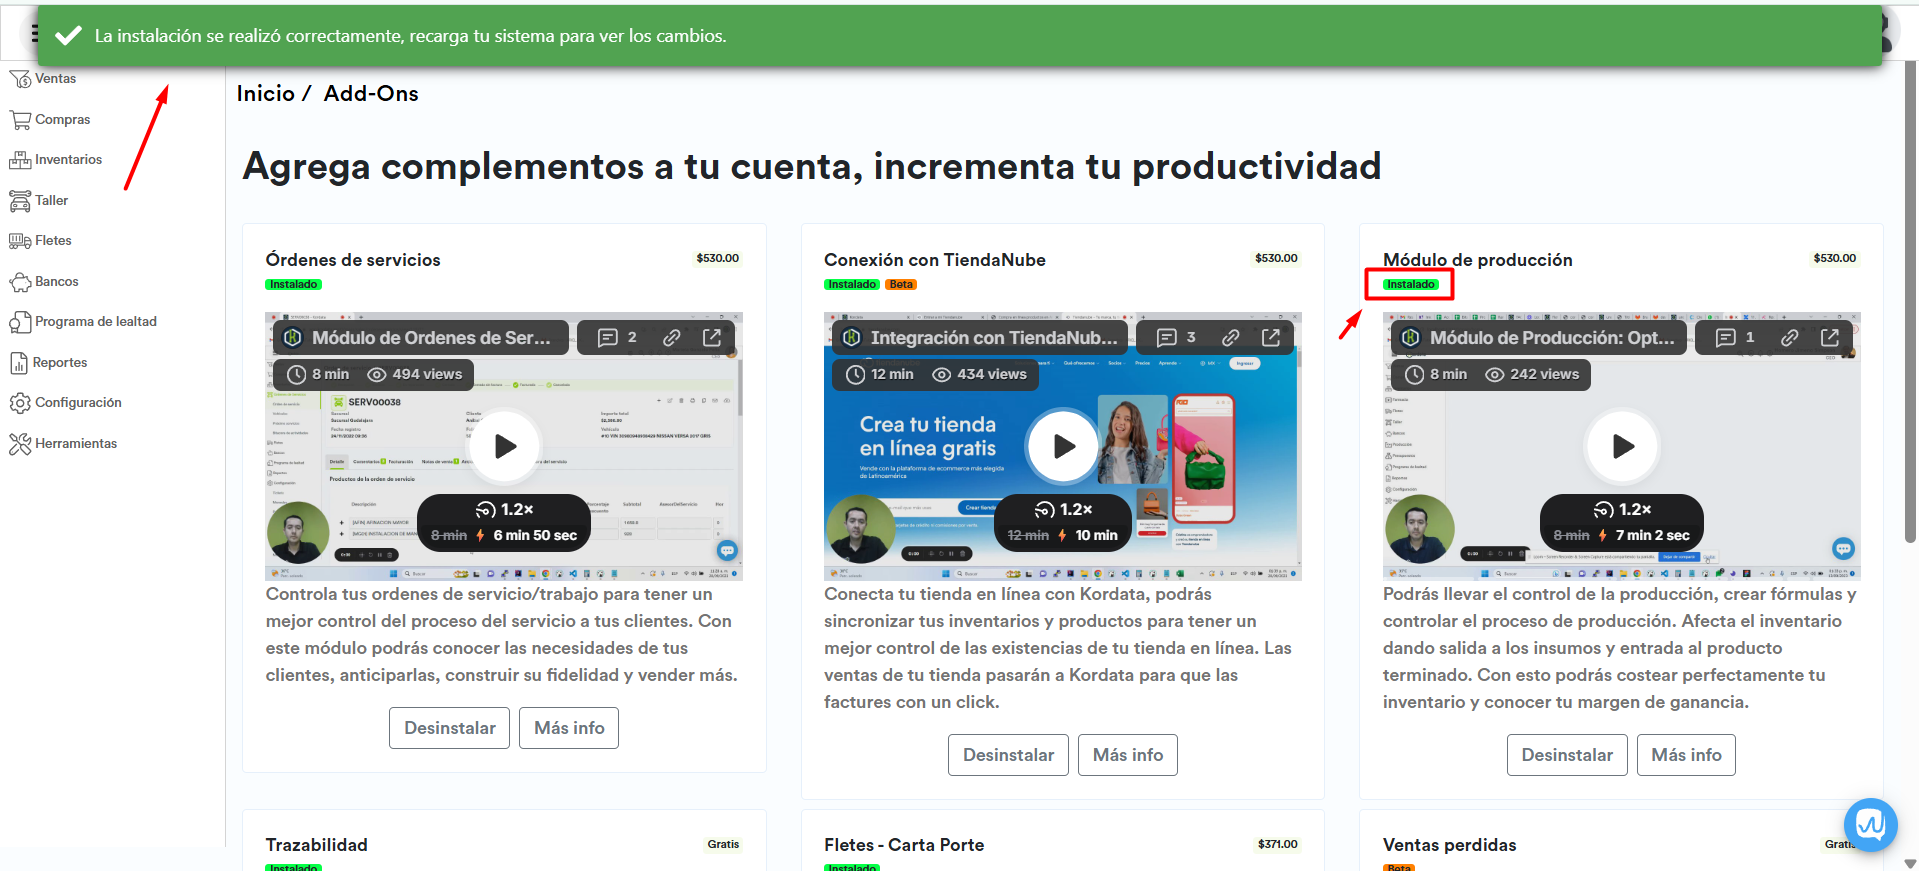Click Más info for Conexión con TiendaNube
The image size is (1919, 871).
pyautogui.click(x=1127, y=755)
